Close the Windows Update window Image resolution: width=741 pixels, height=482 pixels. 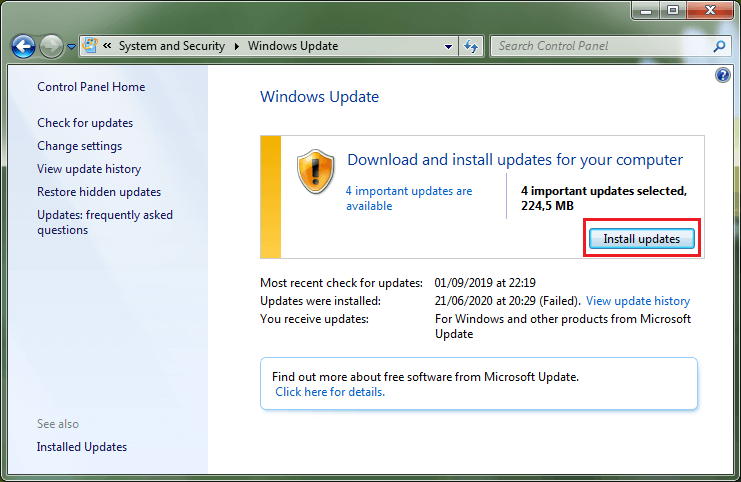710,10
